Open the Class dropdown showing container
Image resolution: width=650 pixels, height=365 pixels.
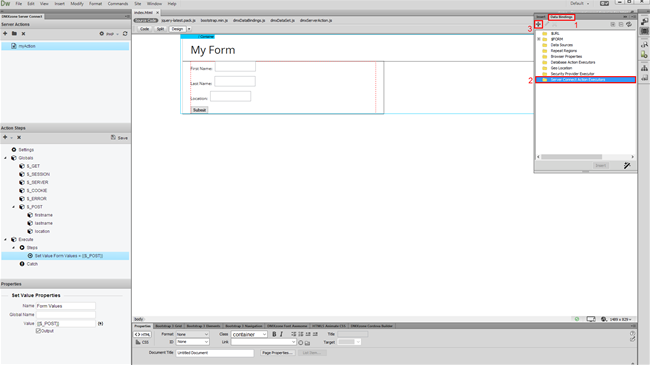point(249,334)
